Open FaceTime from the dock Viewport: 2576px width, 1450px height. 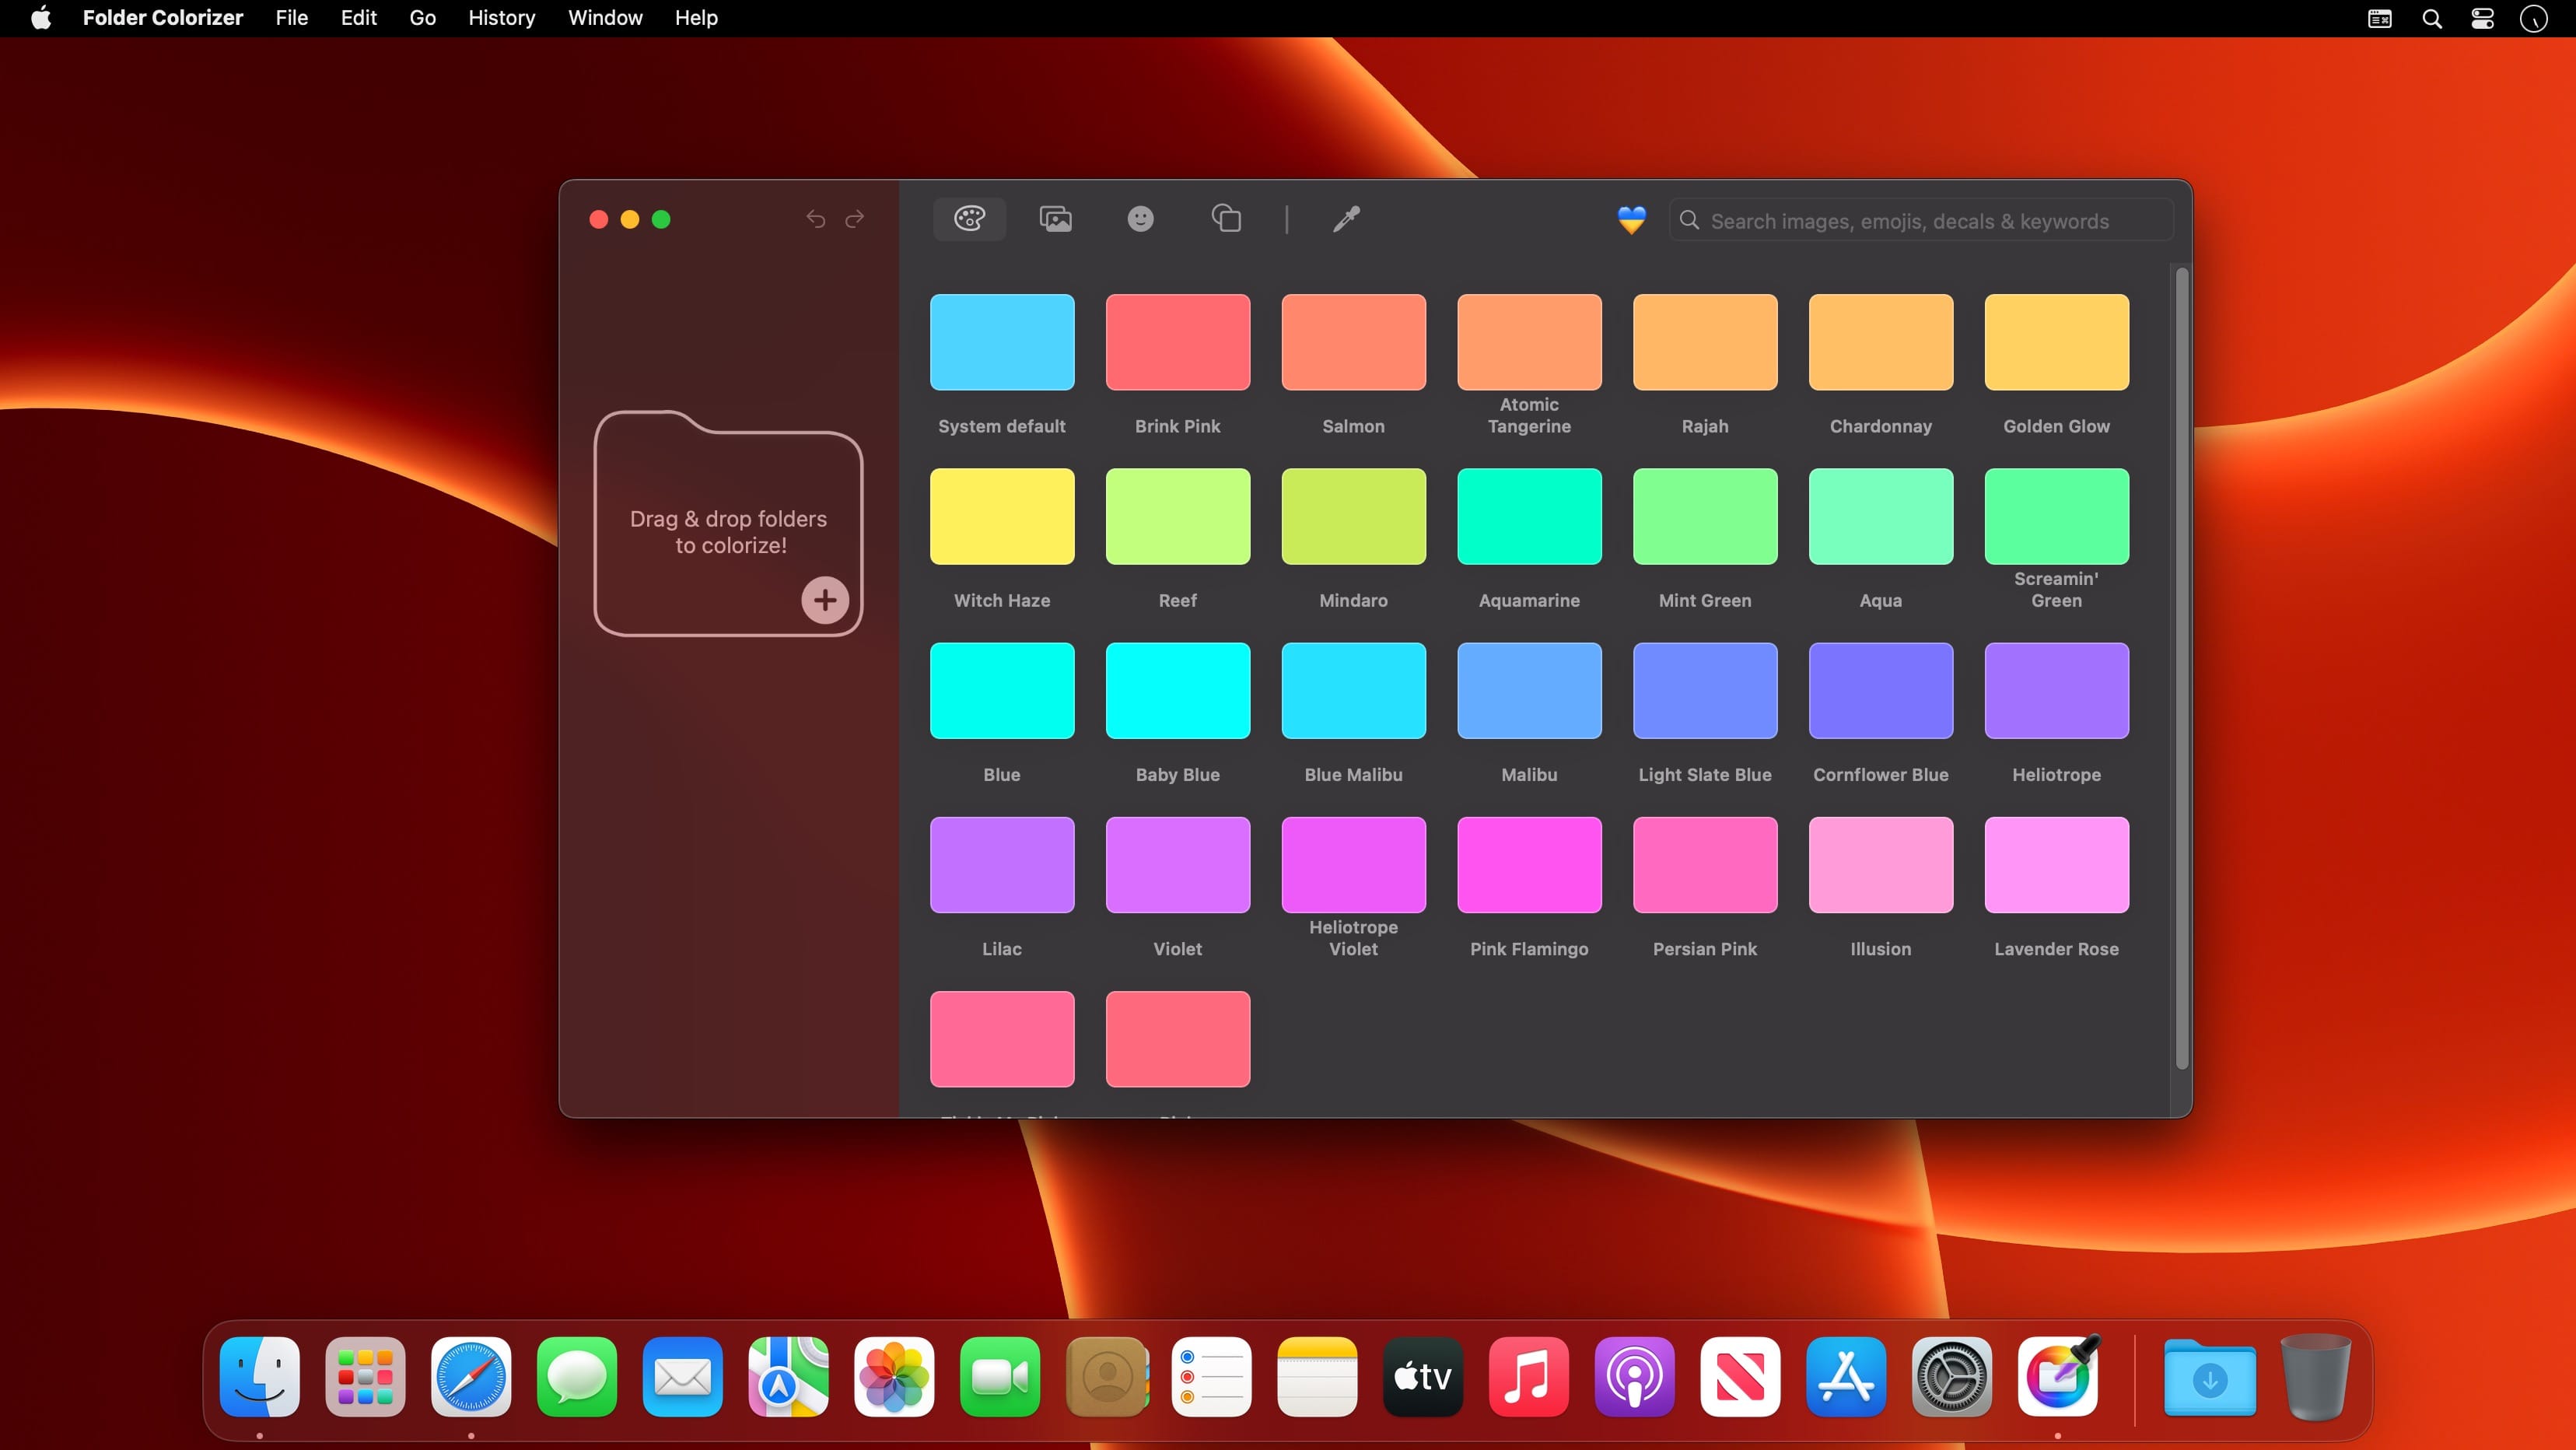pyautogui.click(x=1000, y=1377)
